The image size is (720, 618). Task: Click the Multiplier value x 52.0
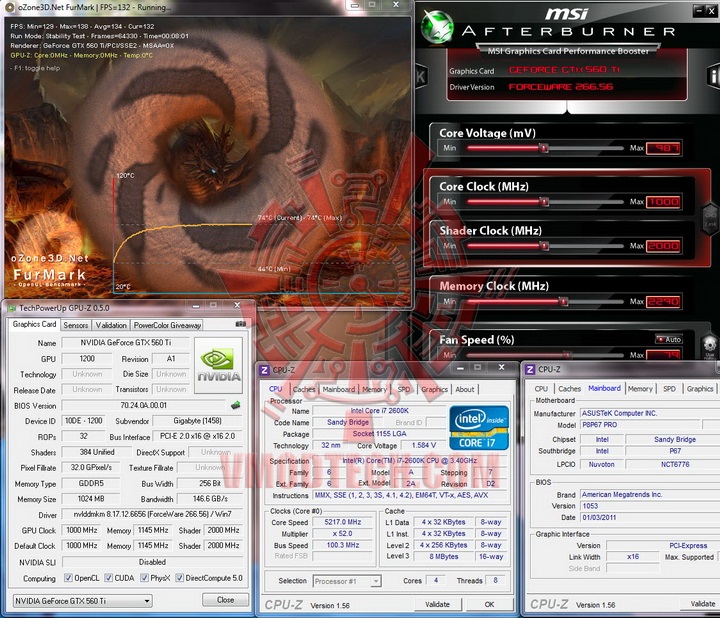click(x=343, y=534)
